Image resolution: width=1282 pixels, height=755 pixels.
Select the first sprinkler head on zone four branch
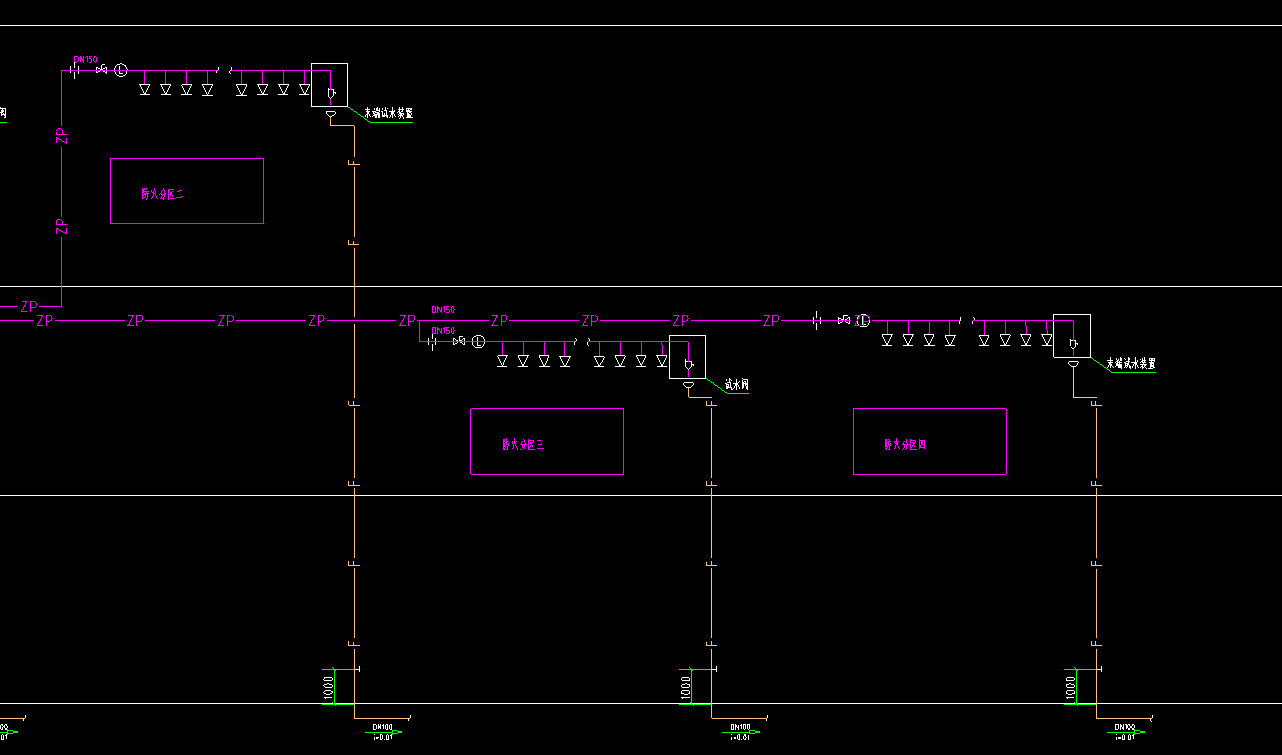coord(887,338)
